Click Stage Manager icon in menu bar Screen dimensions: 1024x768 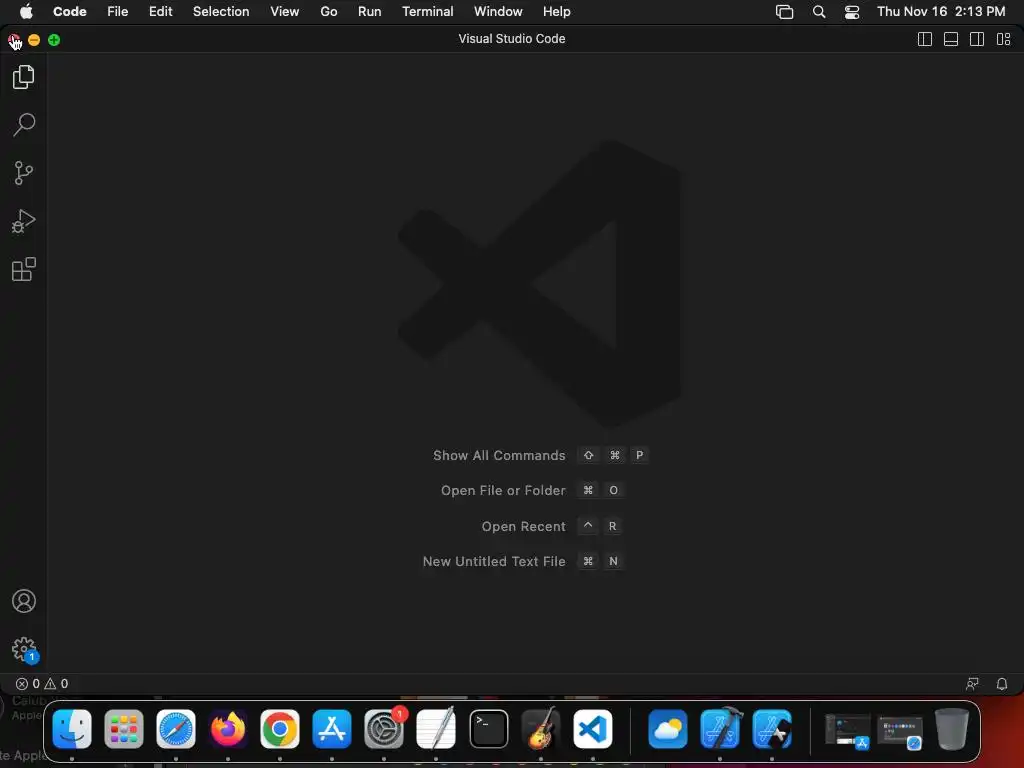(784, 12)
